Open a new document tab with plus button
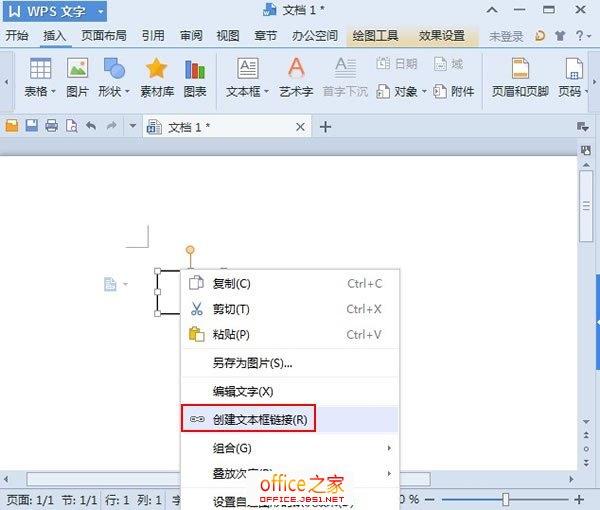The width and height of the screenshot is (600, 510). [x=325, y=127]
